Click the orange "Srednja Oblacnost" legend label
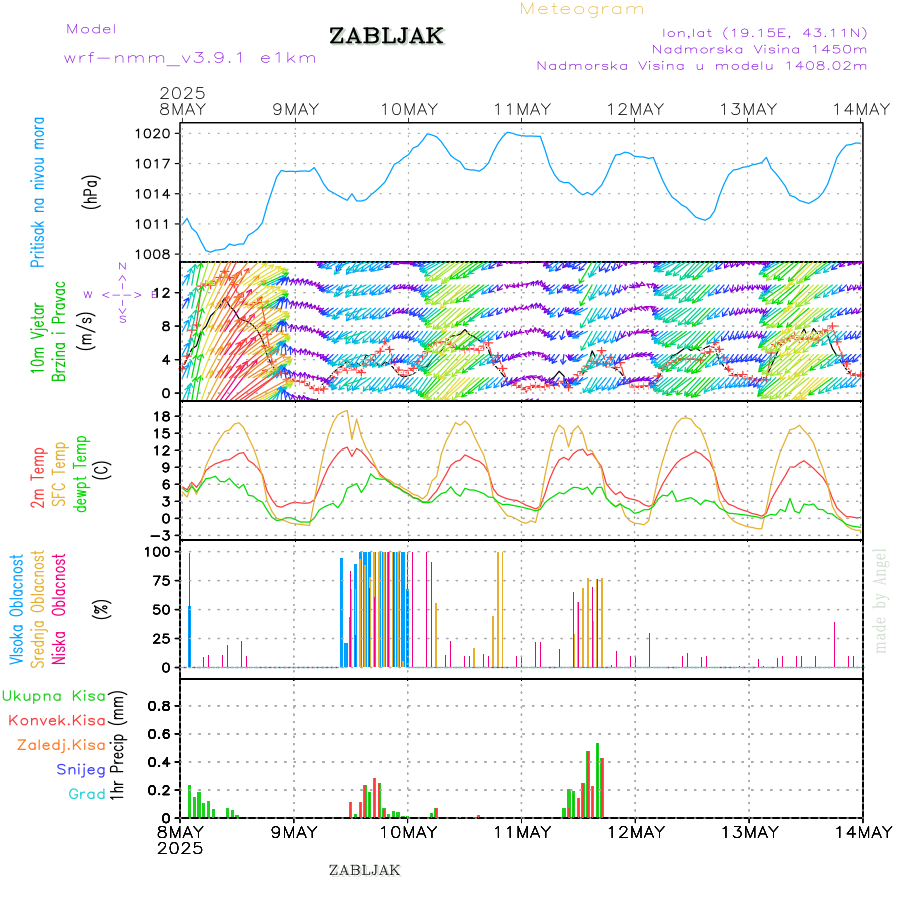Screen dimensions: 900x900 (37, 610)
